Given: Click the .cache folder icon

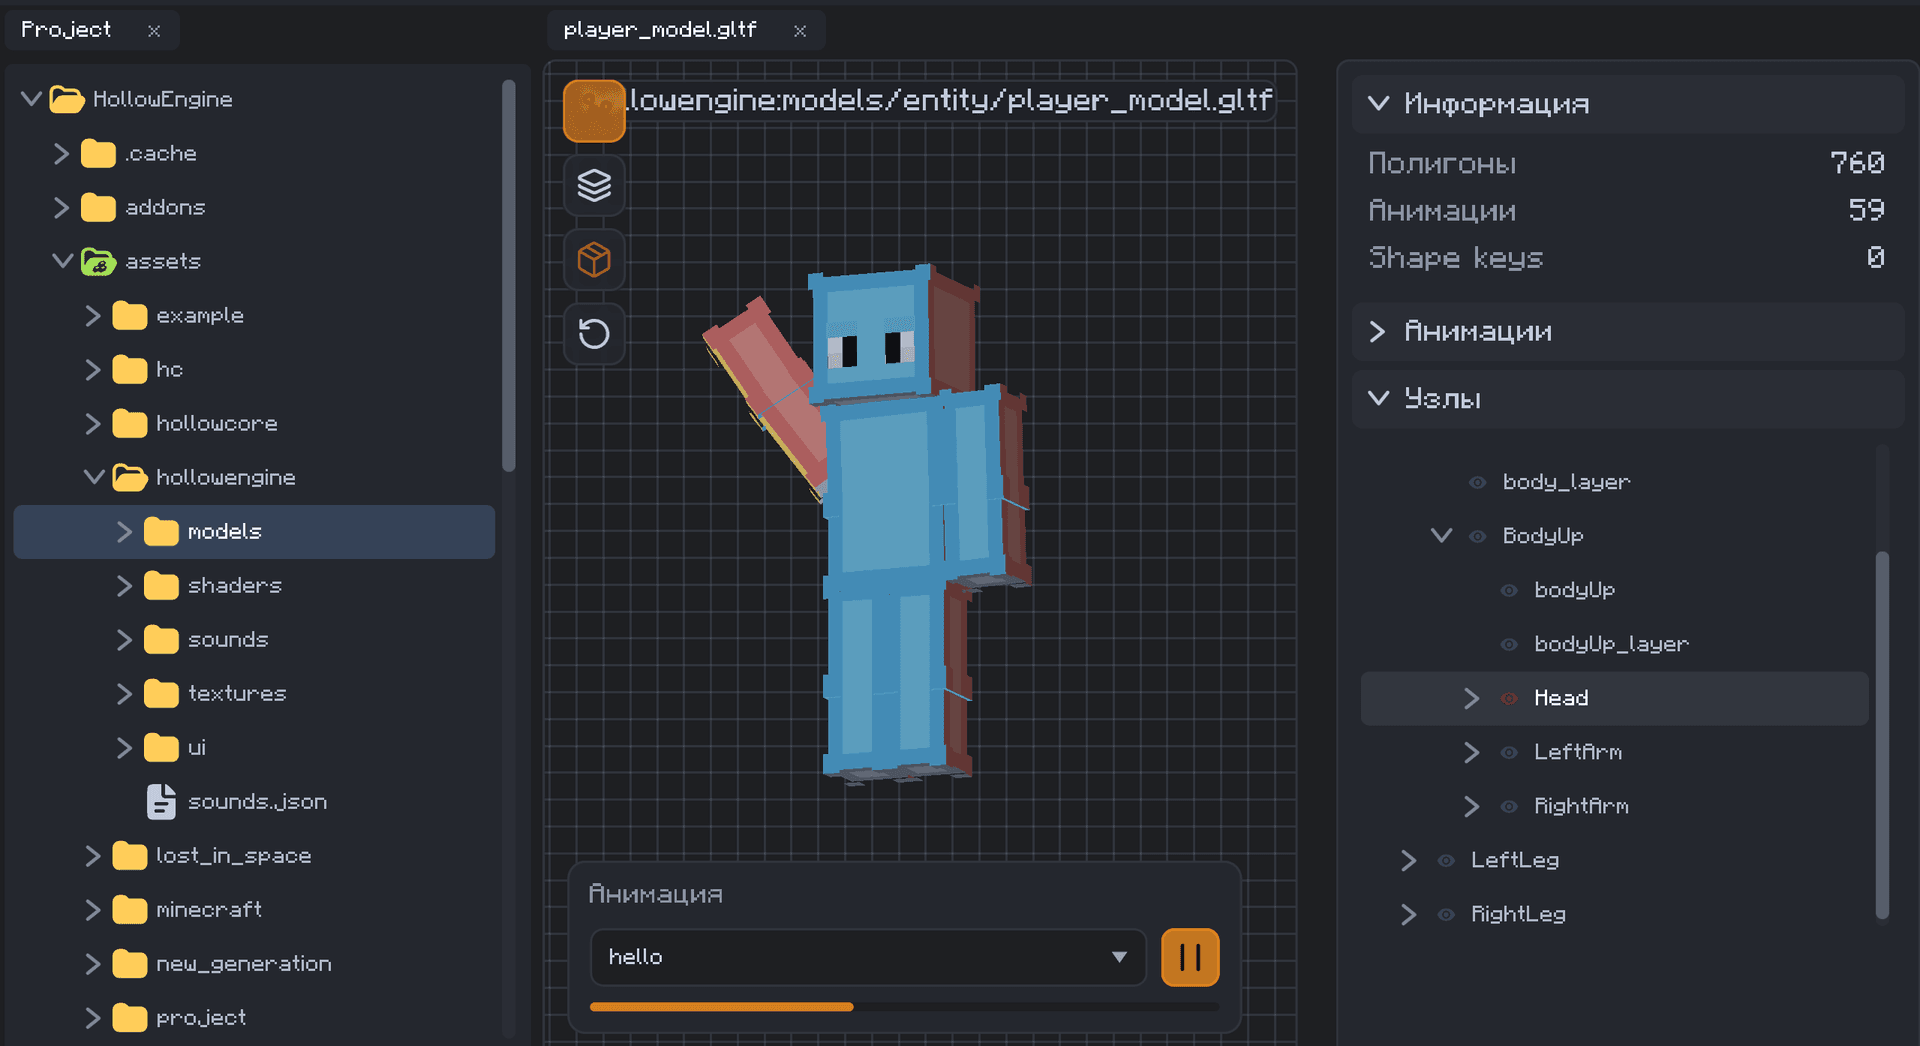Looking at the screenshot, I should tap(98, 153).
